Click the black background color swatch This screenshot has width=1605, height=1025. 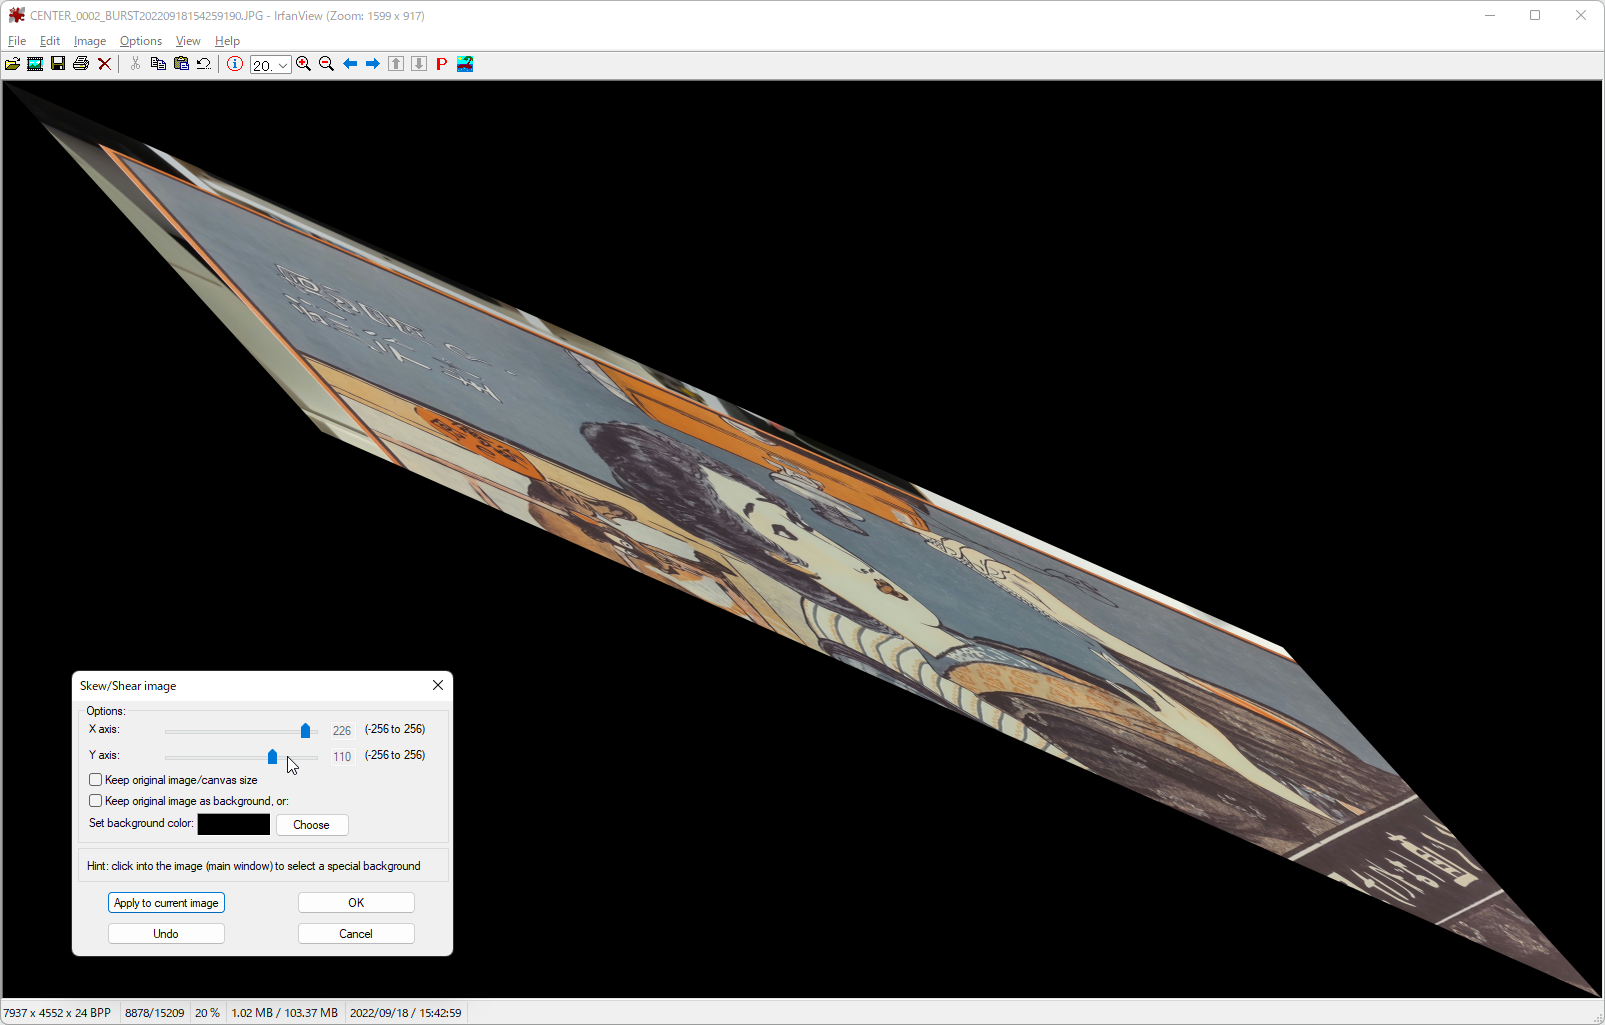pyautogui.click(x=234, y=824)
